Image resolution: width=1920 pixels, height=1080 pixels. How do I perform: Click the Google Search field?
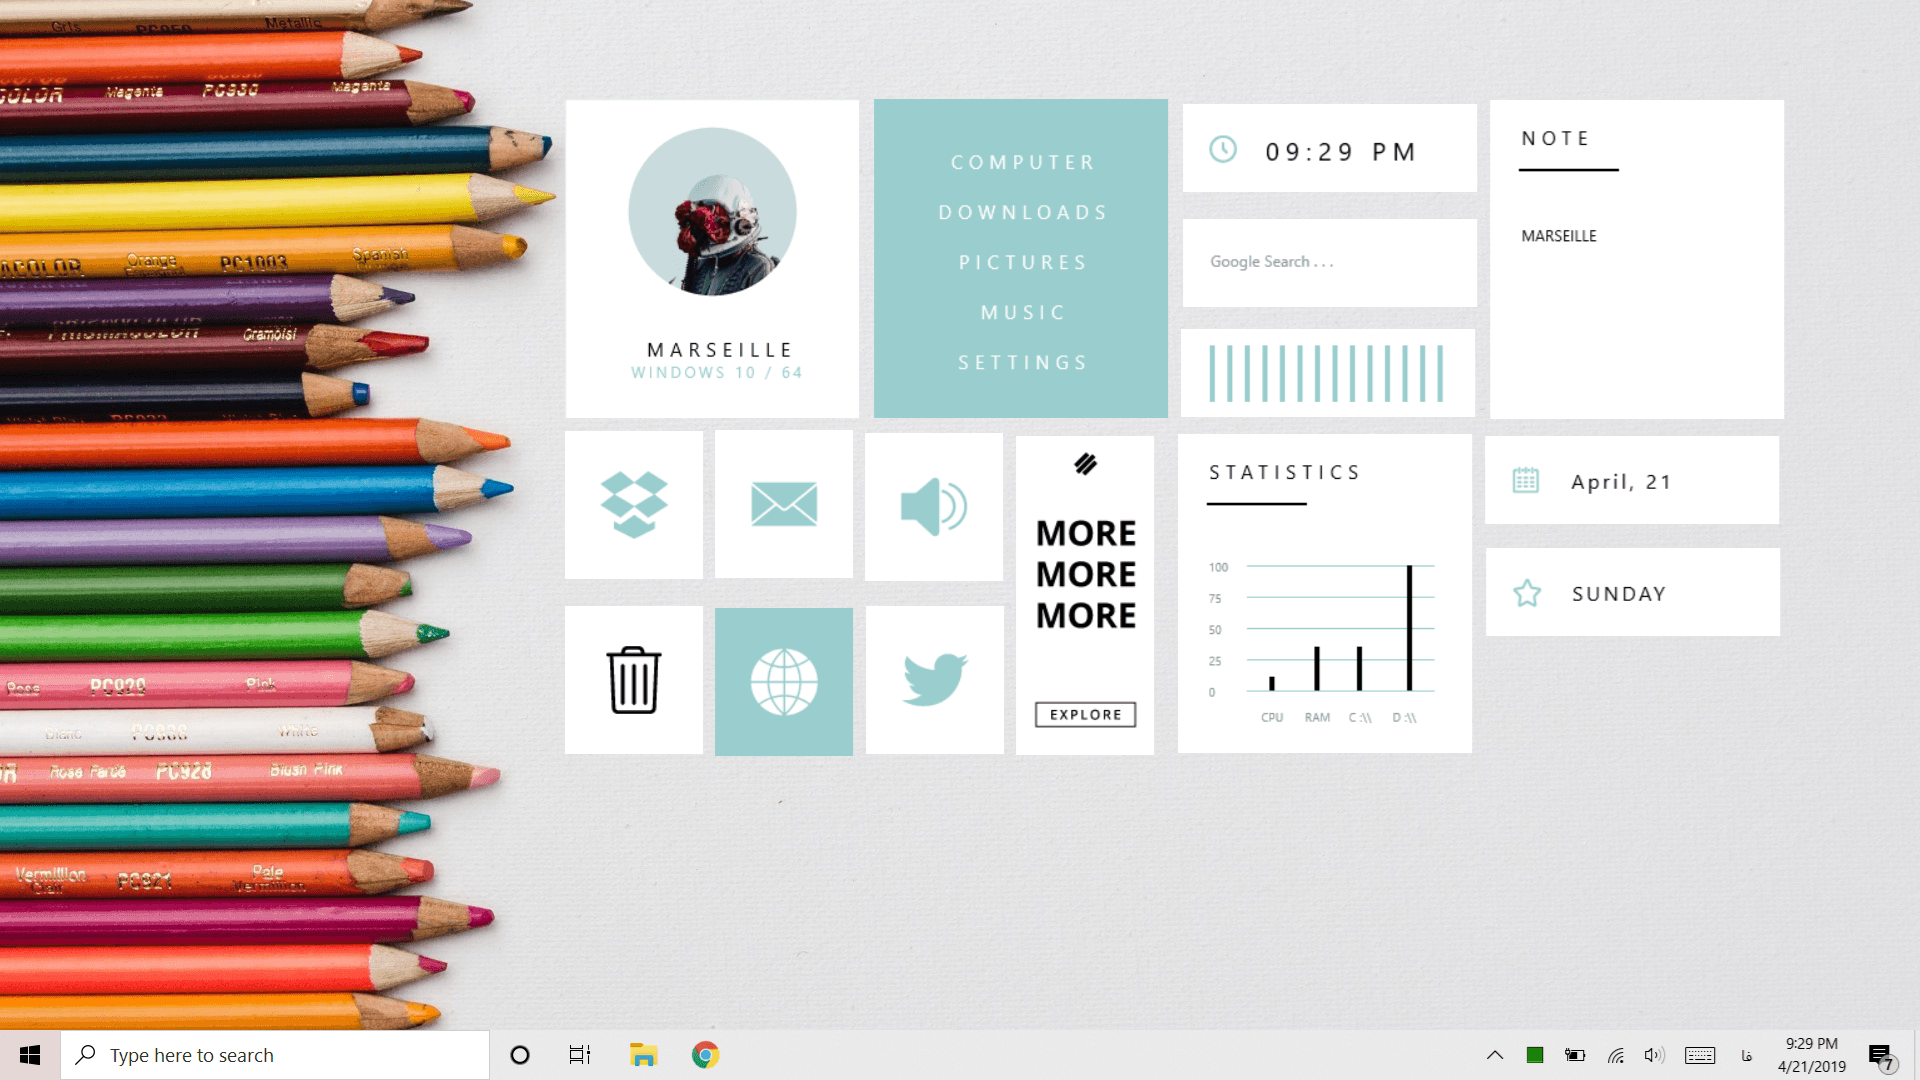1328,262
